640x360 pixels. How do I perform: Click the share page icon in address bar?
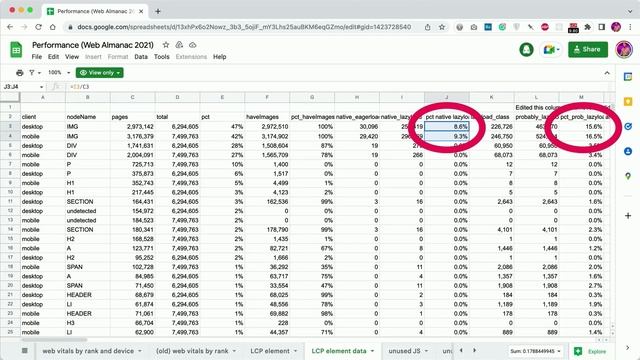tap(427, 27)
